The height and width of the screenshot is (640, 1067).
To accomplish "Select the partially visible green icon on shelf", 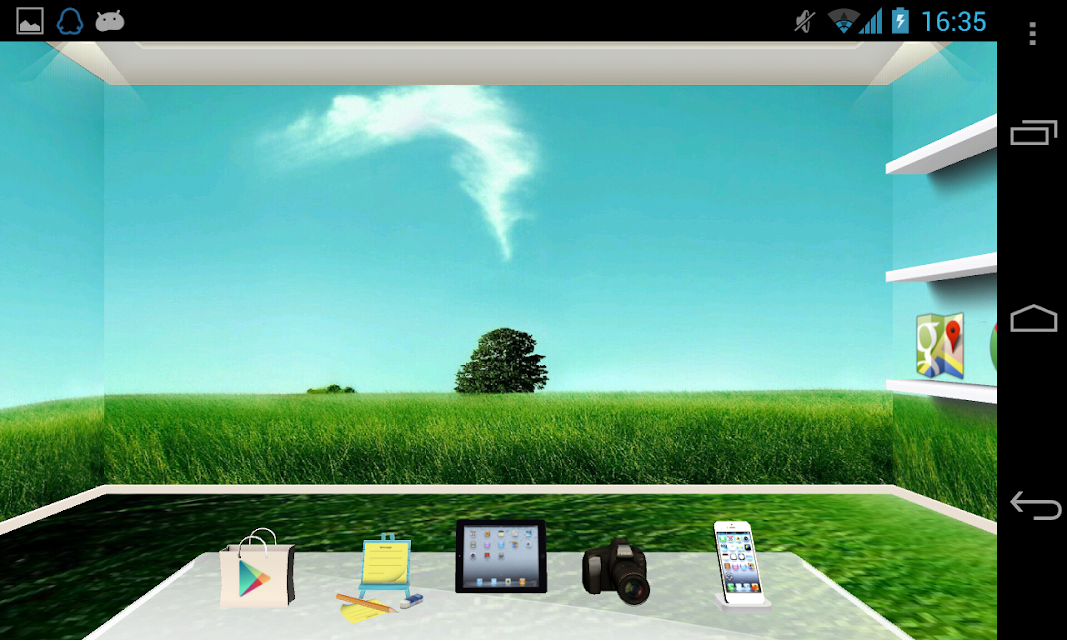I will pyautogui.click(x=993, y=347).
